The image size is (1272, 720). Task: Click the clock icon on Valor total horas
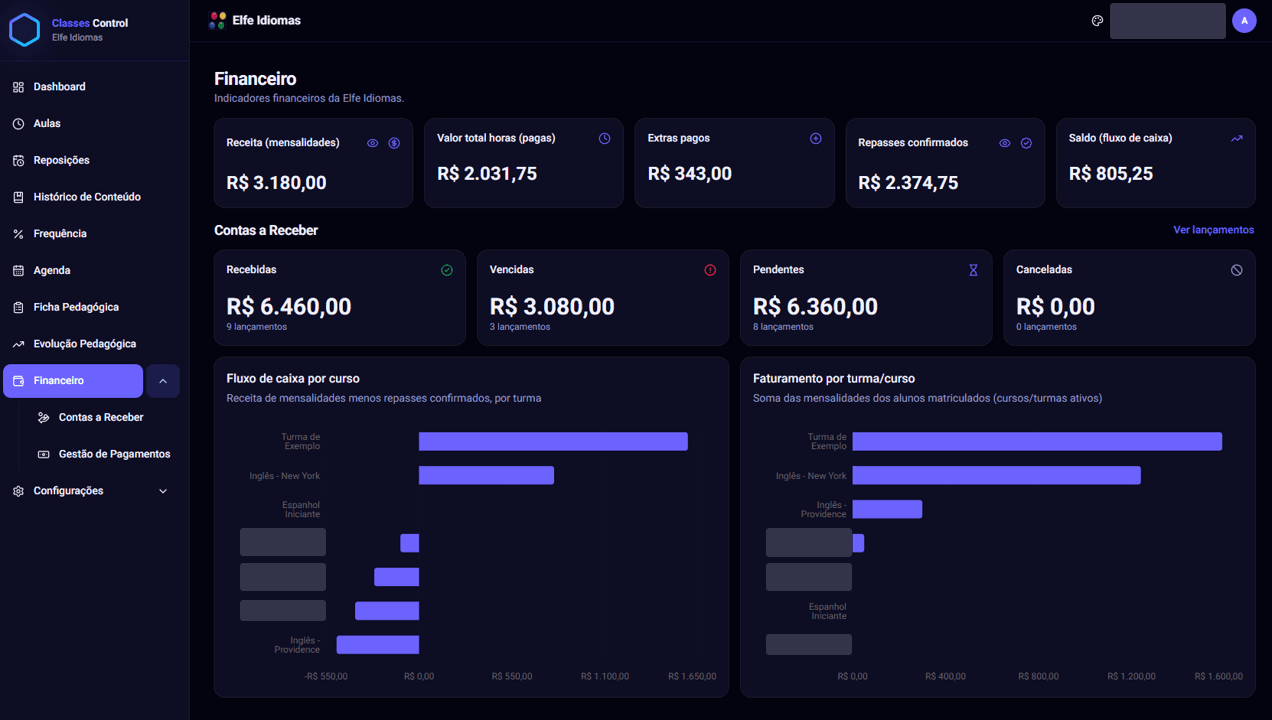pos(604,139)
